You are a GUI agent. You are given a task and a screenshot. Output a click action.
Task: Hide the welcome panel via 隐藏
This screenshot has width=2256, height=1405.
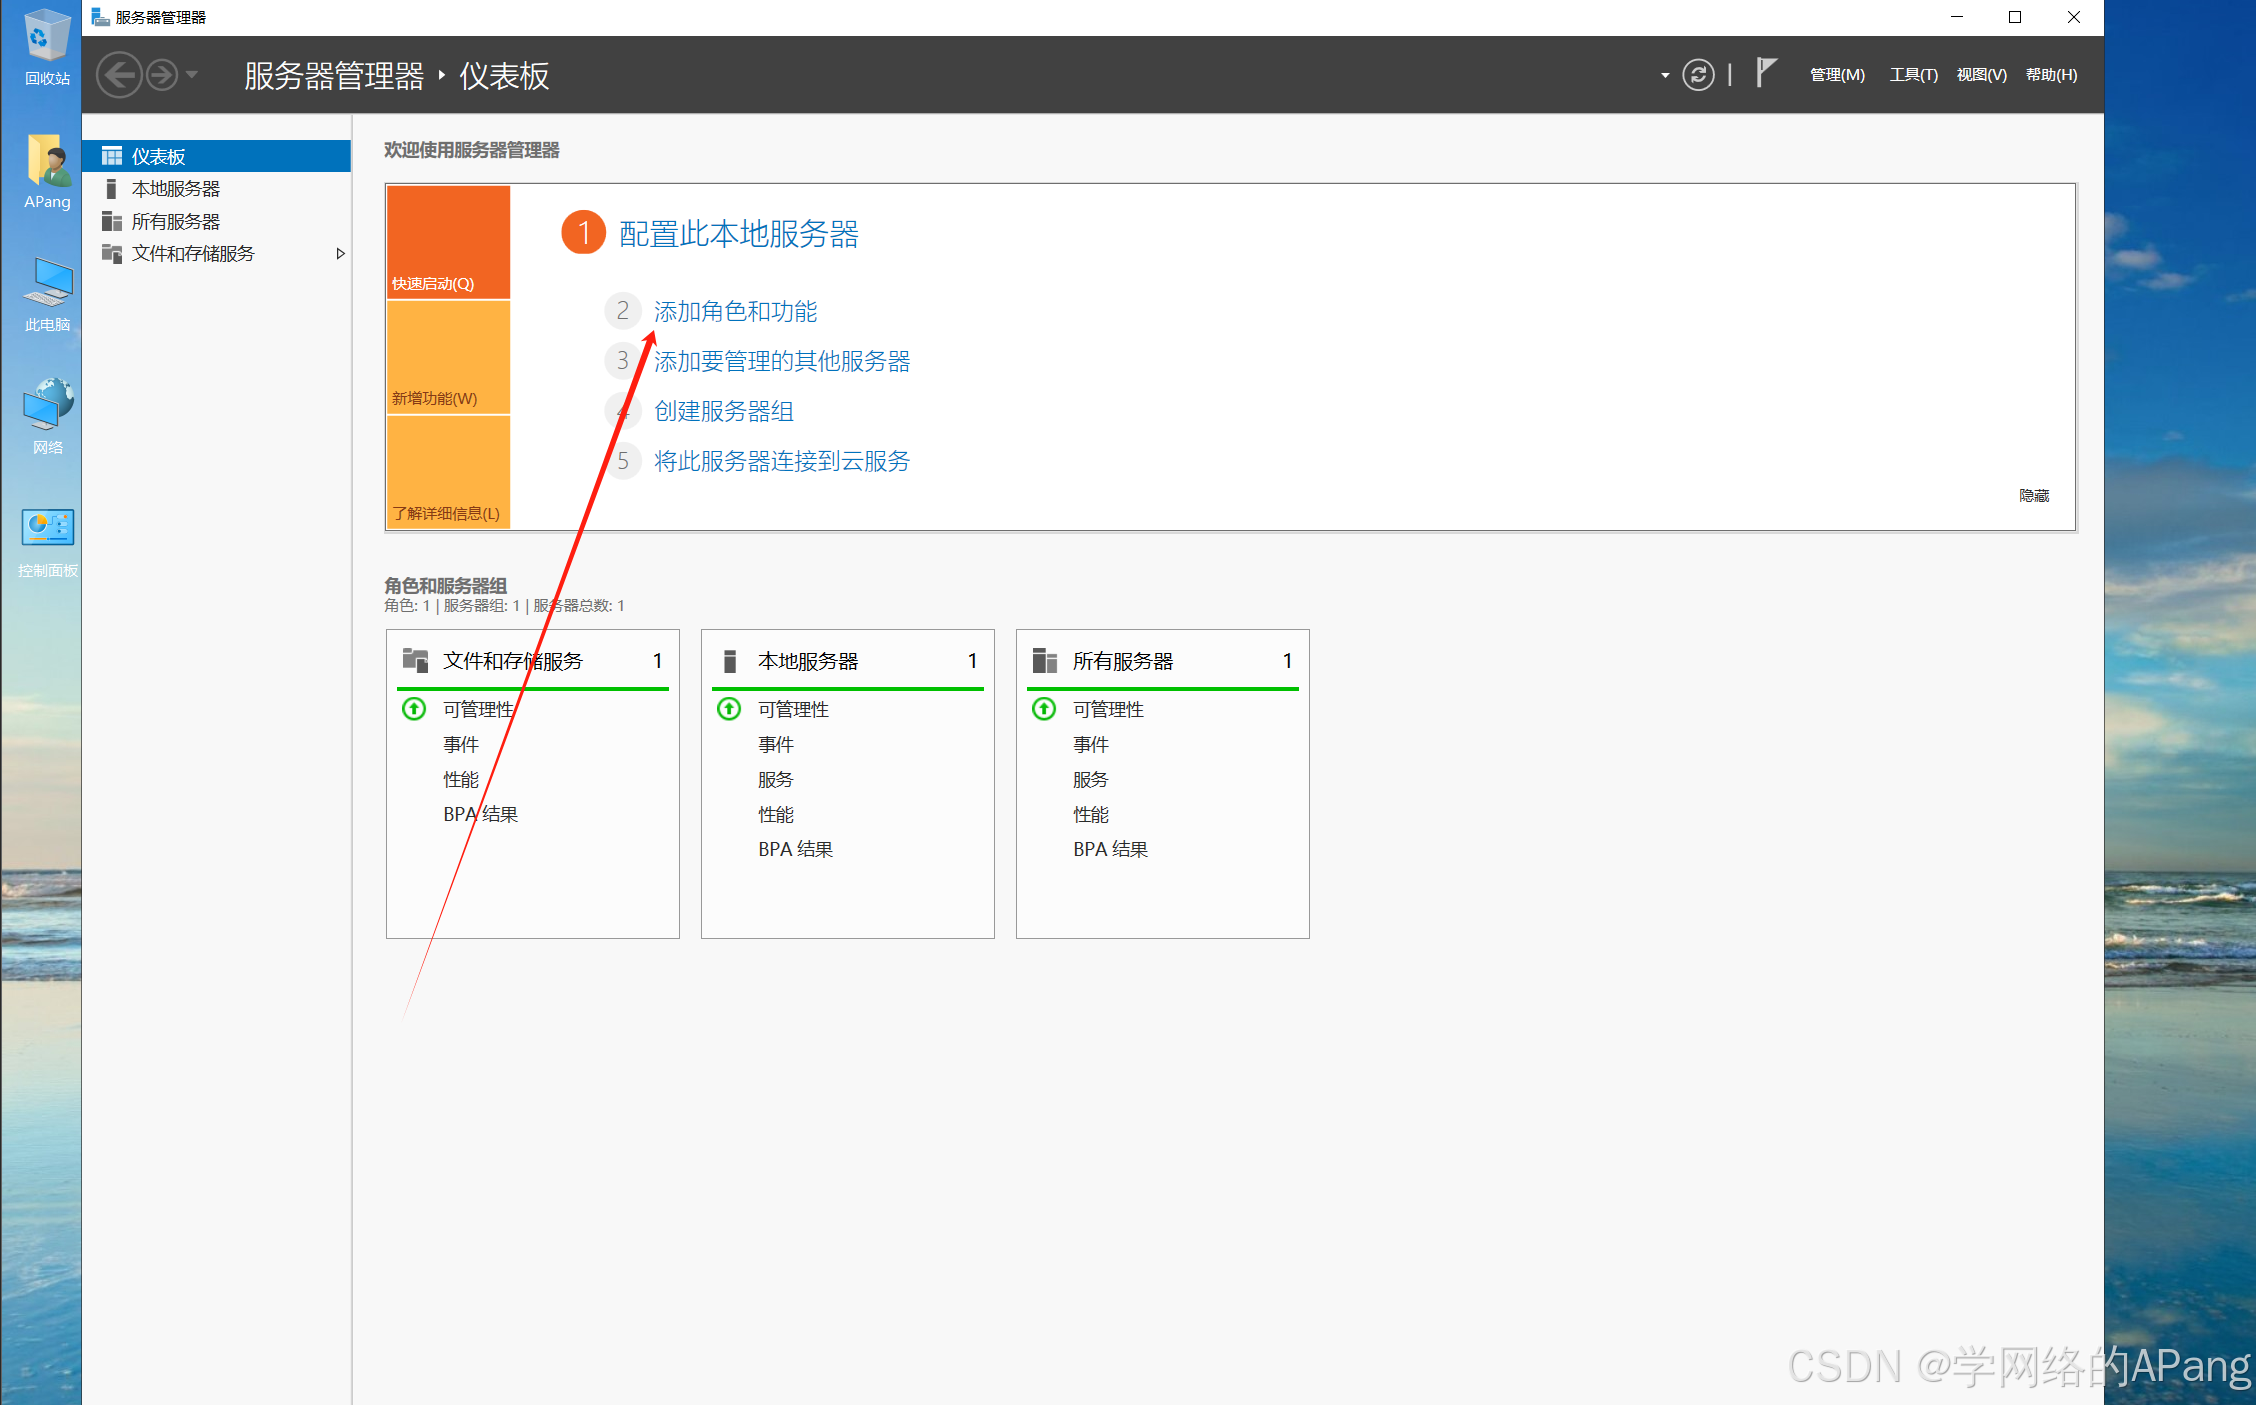[x=2033, y=496]
